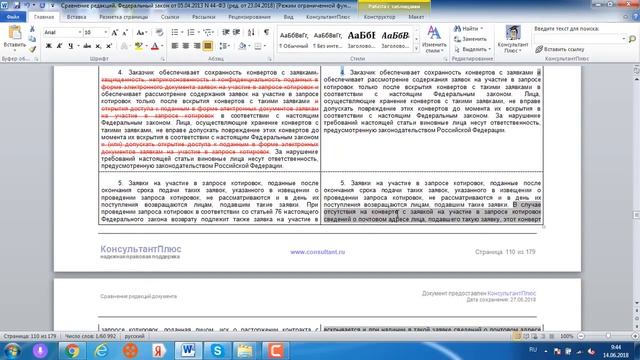Toggle subscript formatting
Viewport: 640px width, 360px height.
(98, 46)
